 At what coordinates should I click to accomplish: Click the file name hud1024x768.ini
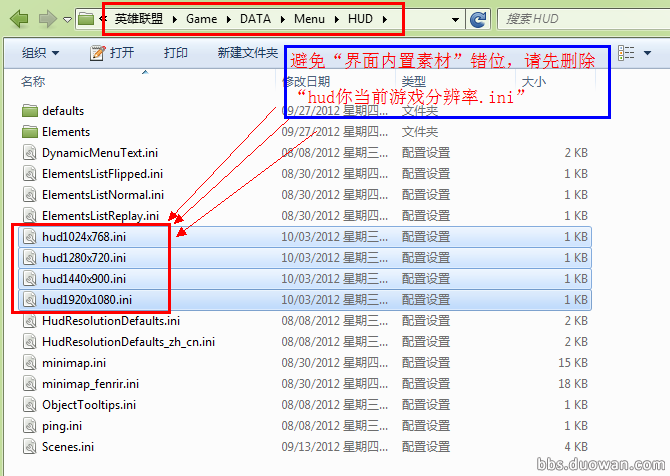click(84, 236)
